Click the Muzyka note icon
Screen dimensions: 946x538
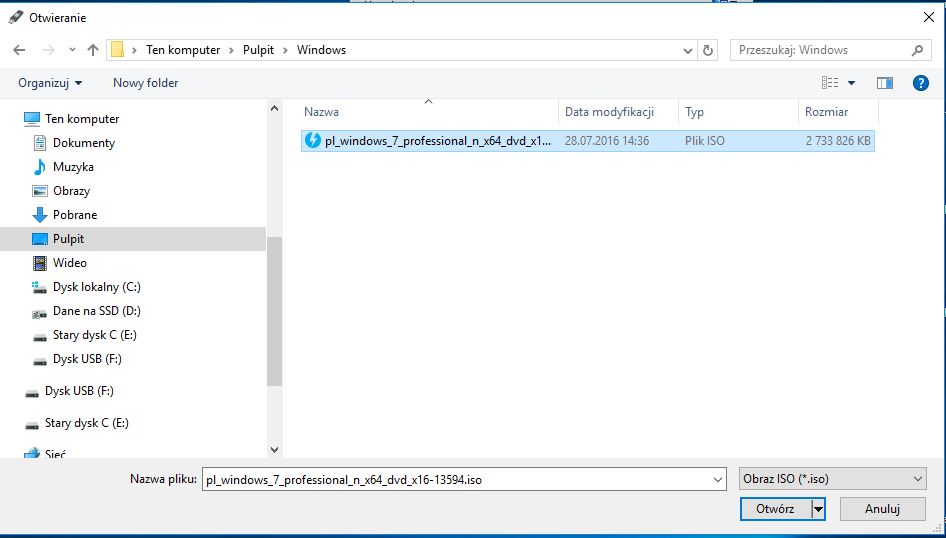[x=40, y=167]
